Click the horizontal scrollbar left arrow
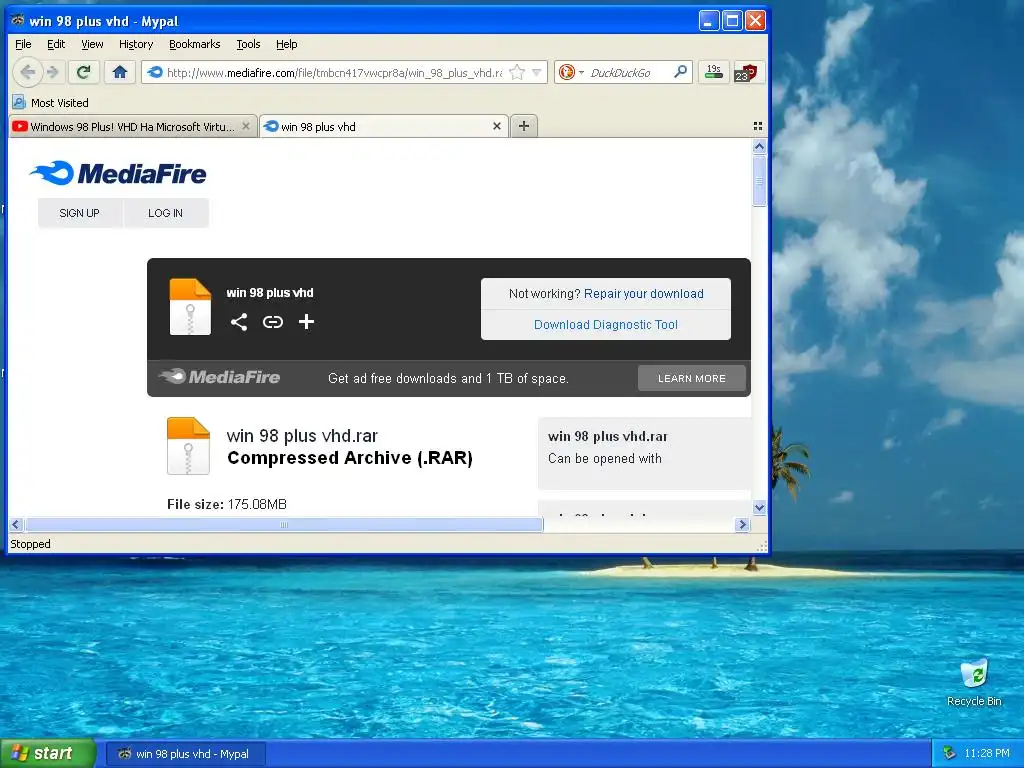Image resolution: width=1024 pixels, height=768 pixels. point(16,524)
